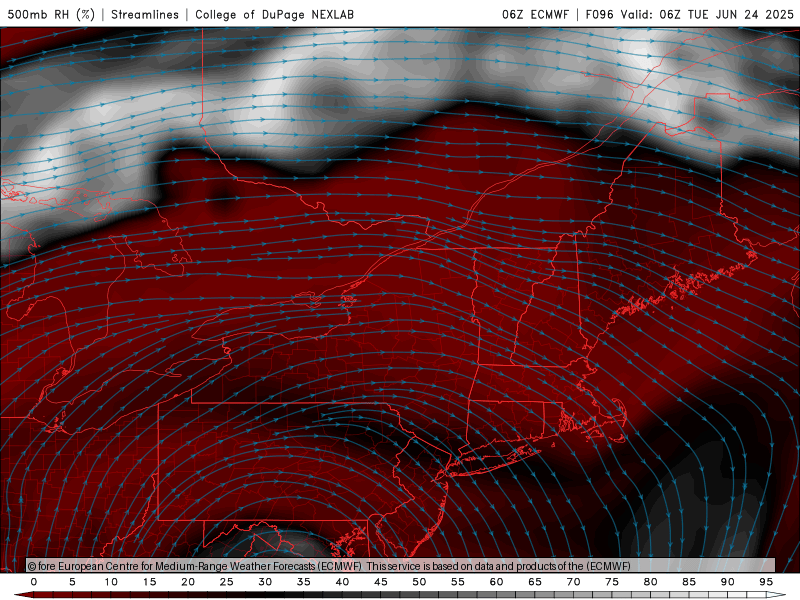This screenshot has width=800, height=600.
Task: Click the "80" value on color scale
Action: tap(651, 582)
